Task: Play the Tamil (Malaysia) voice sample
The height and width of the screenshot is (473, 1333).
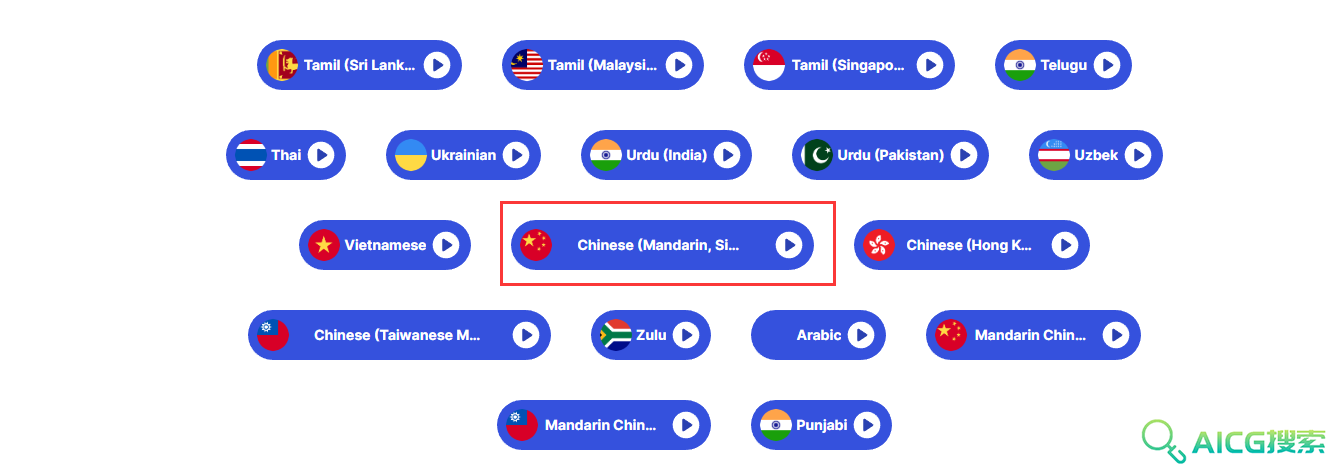Action: (679, 65)
